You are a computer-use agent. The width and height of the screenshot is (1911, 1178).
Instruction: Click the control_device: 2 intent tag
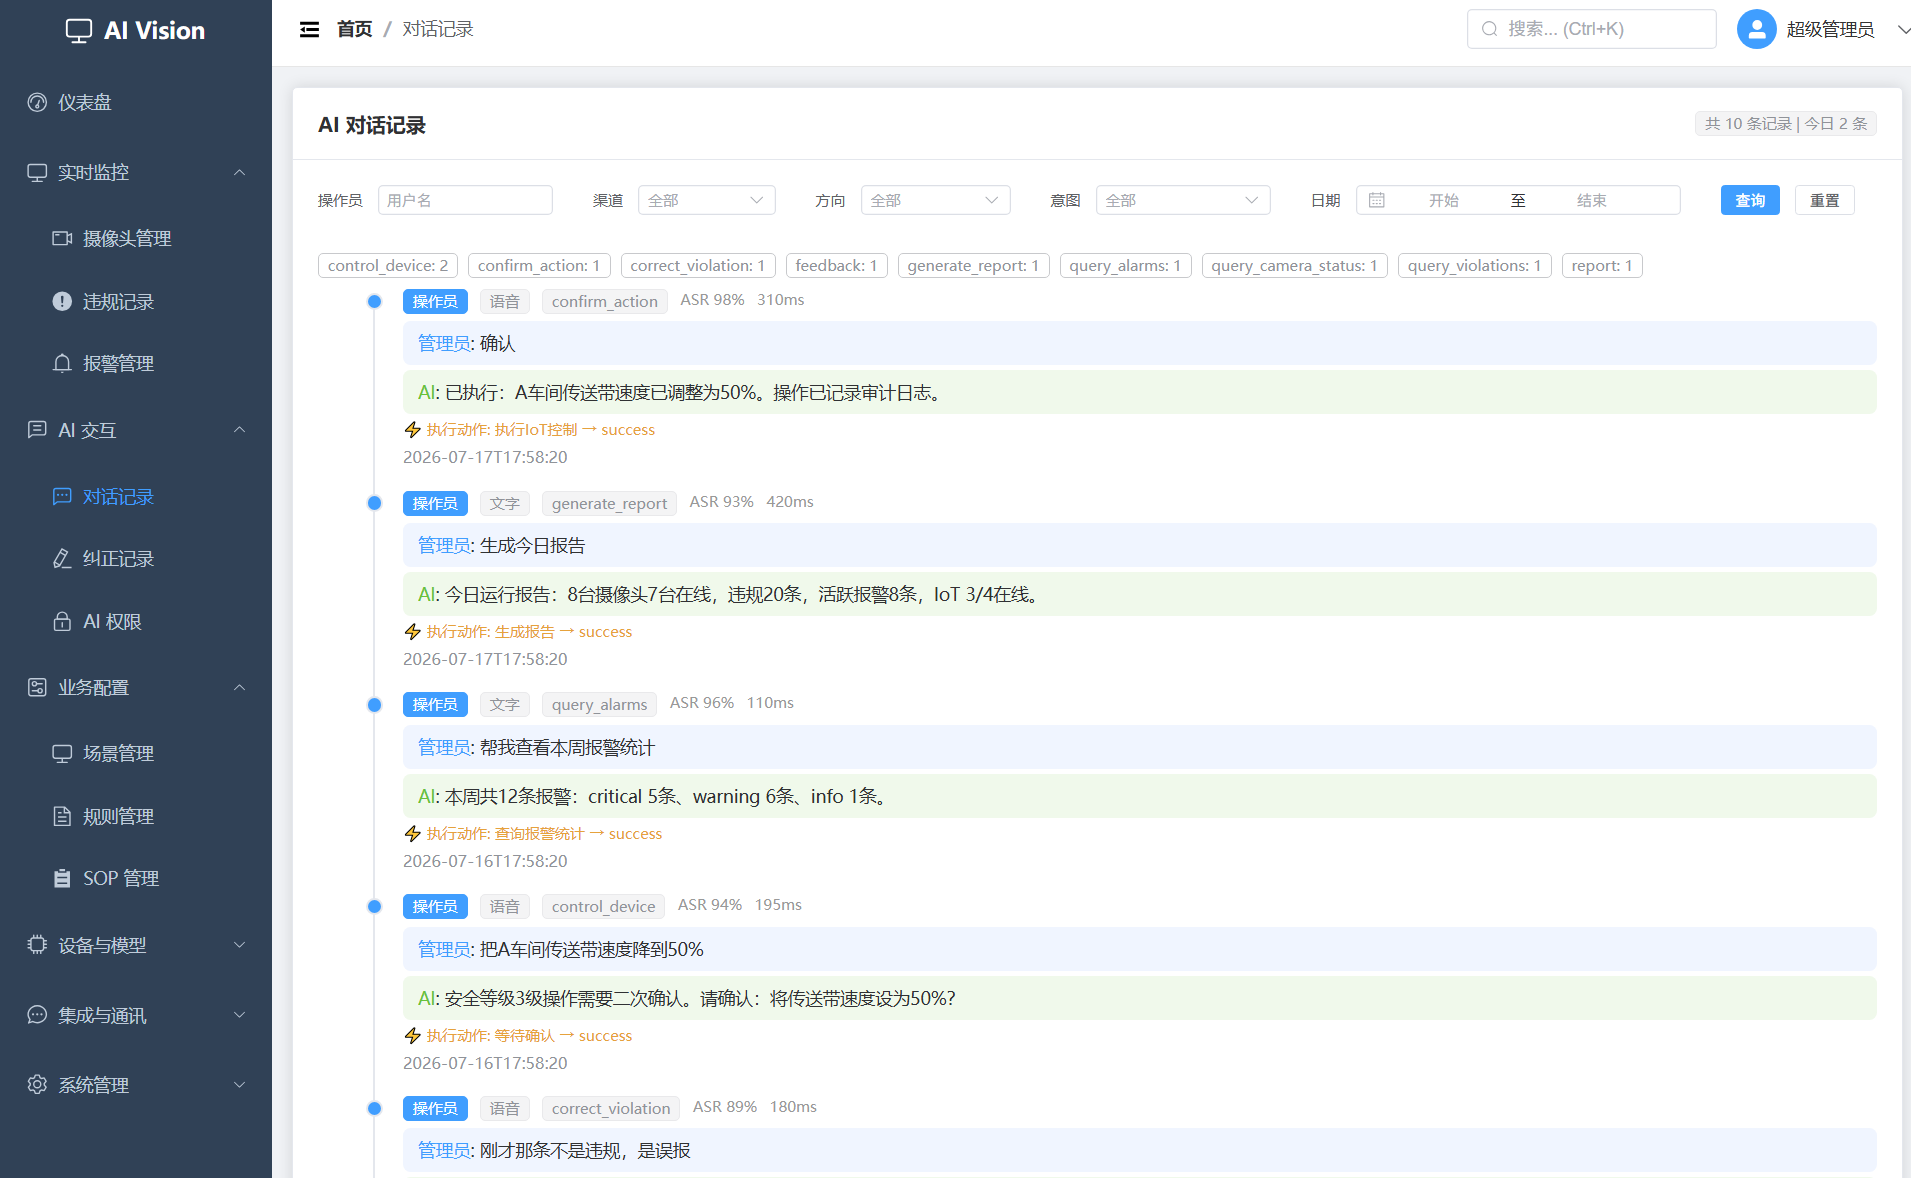click(x=388, y=265)
